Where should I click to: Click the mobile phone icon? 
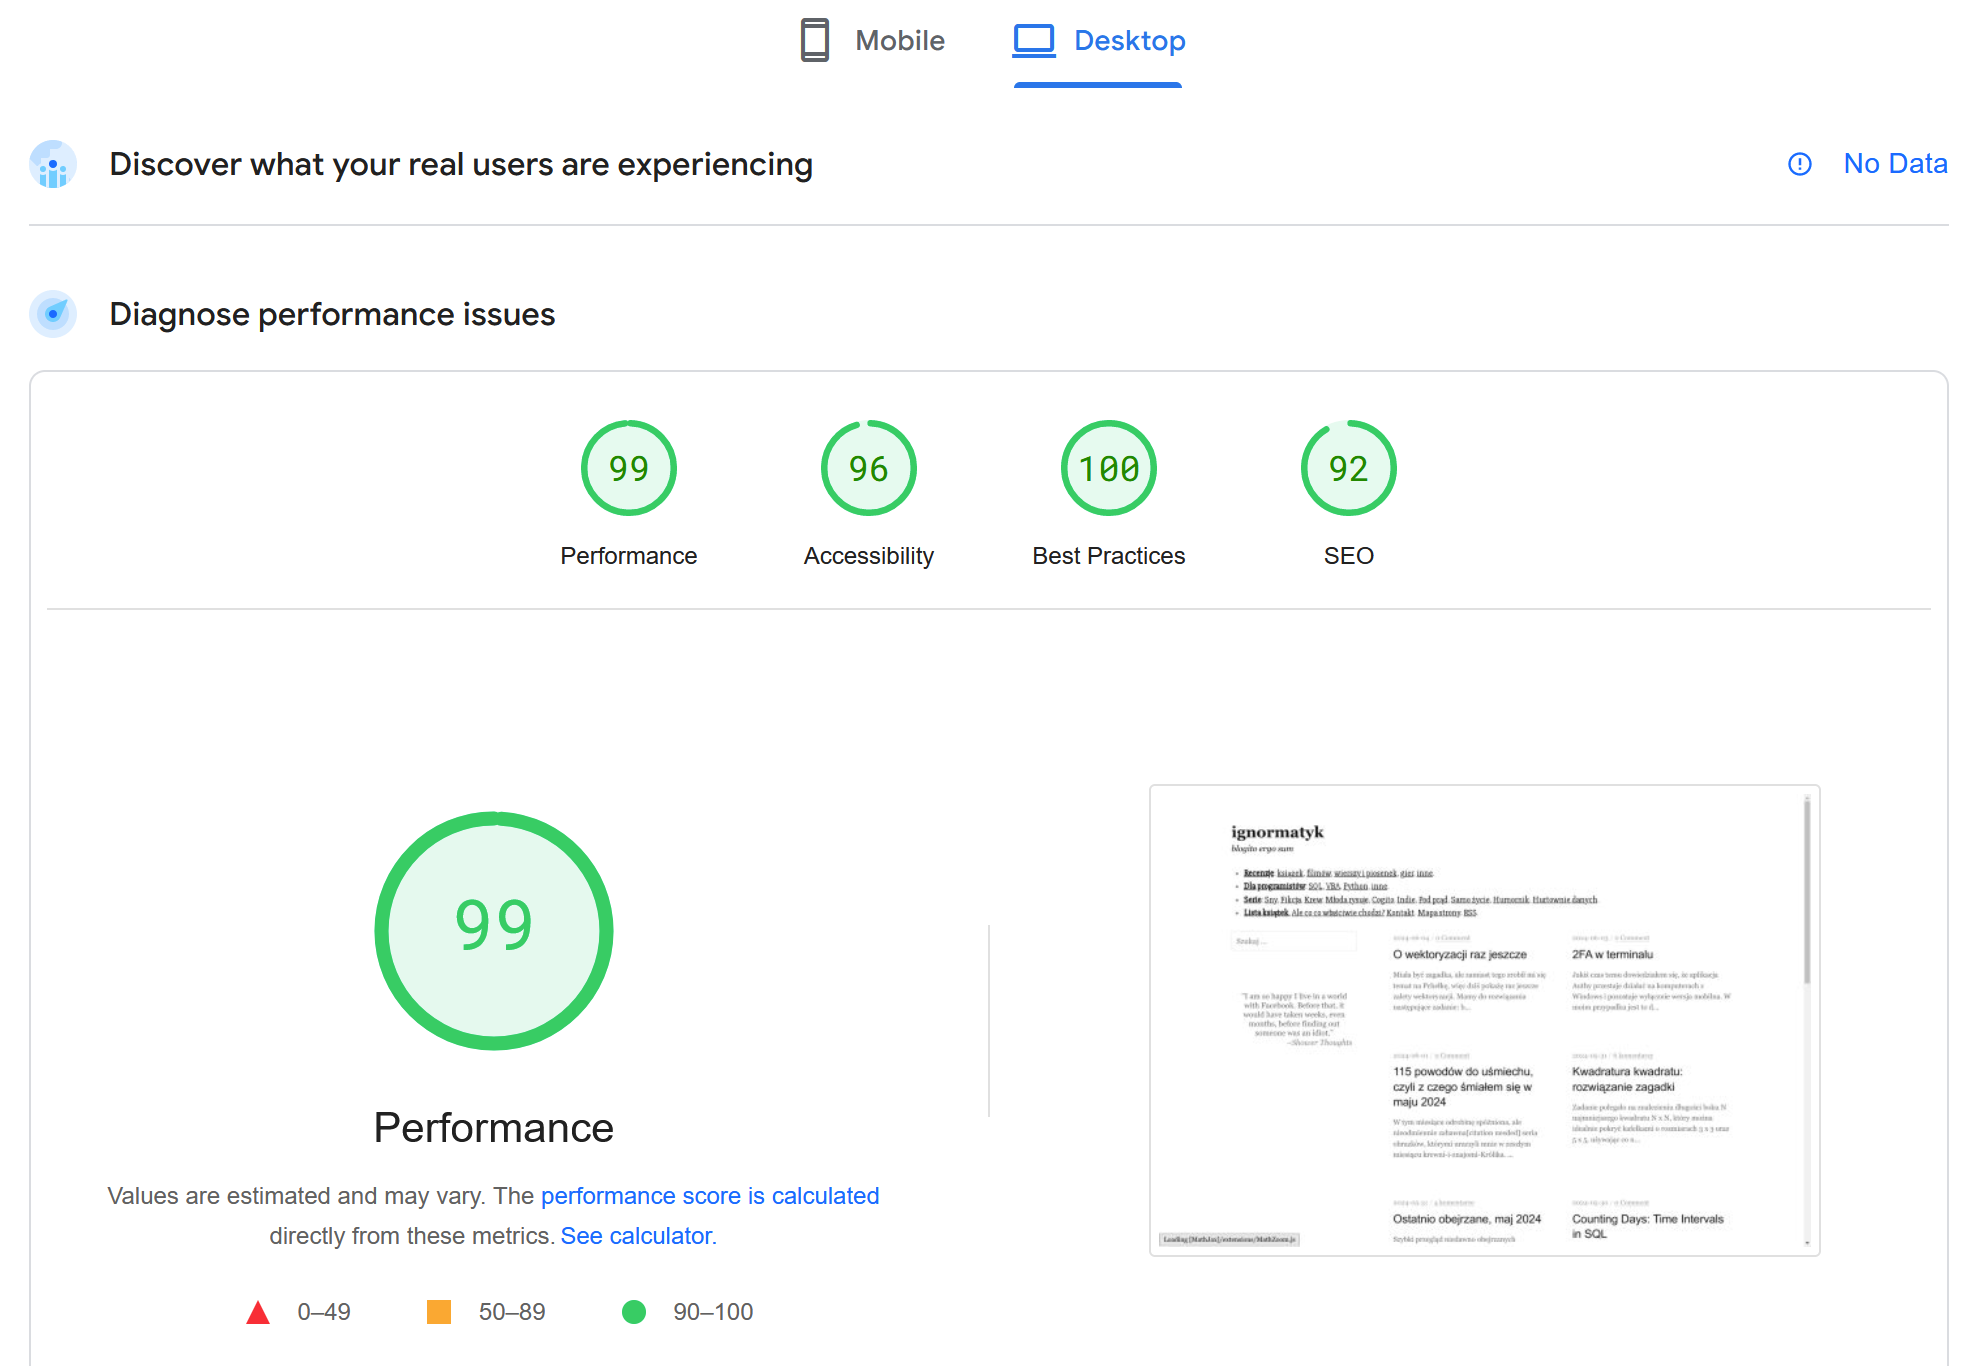(x=815, y=40)
